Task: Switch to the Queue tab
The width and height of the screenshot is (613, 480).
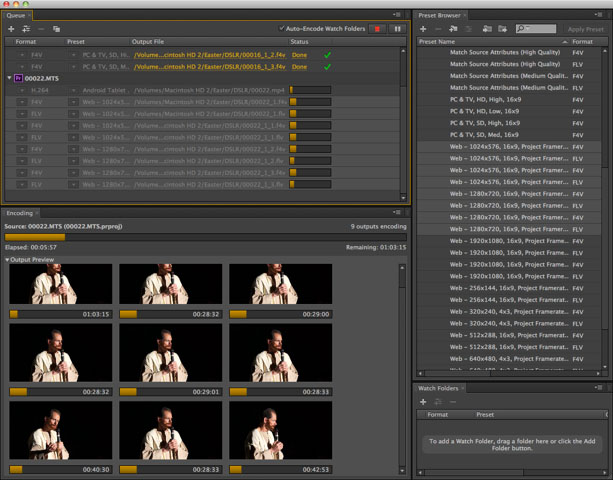Action: [x=18, y=15]
